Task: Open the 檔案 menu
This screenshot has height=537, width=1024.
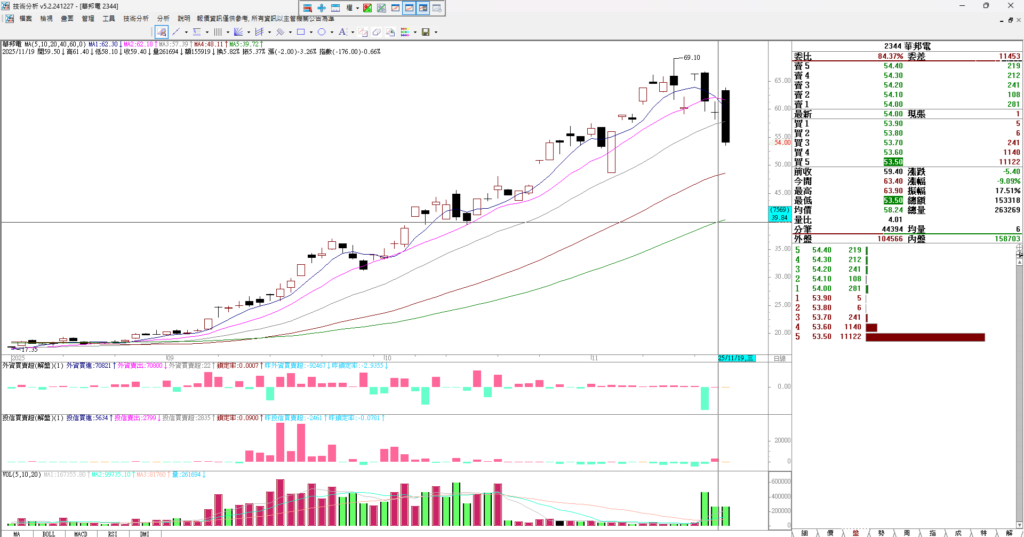Action: click(25, 19)
